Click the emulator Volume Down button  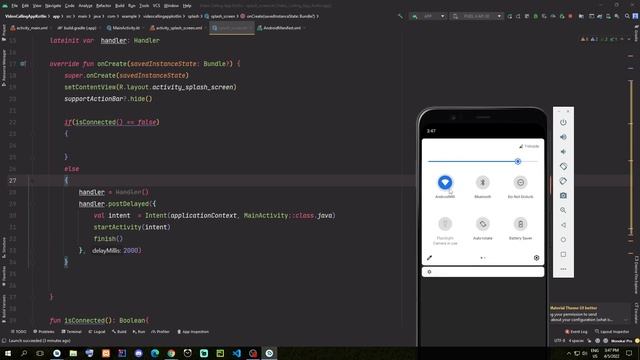tap(563, 152)
